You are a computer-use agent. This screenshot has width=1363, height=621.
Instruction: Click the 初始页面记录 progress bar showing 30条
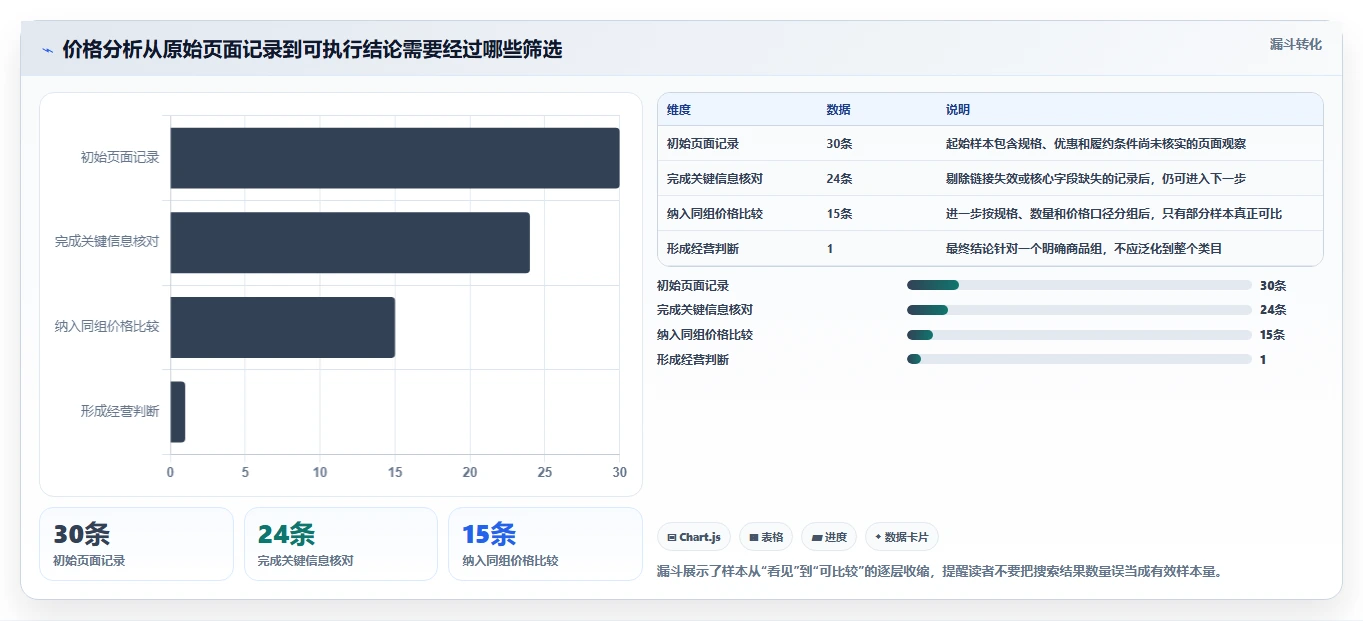(x=1079, y=285)
